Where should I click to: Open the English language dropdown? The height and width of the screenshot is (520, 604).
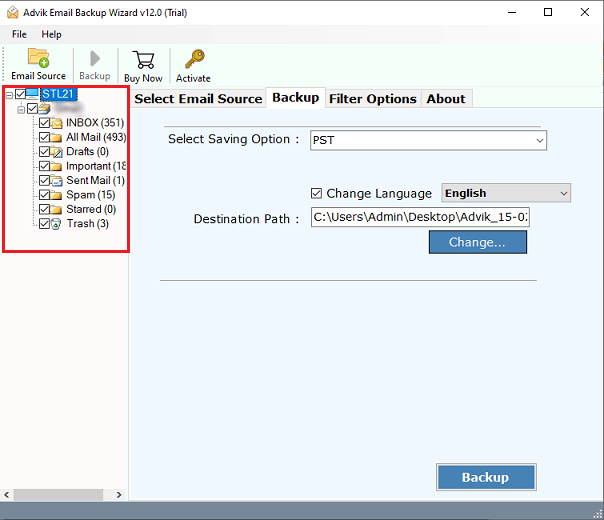[505, 193]
